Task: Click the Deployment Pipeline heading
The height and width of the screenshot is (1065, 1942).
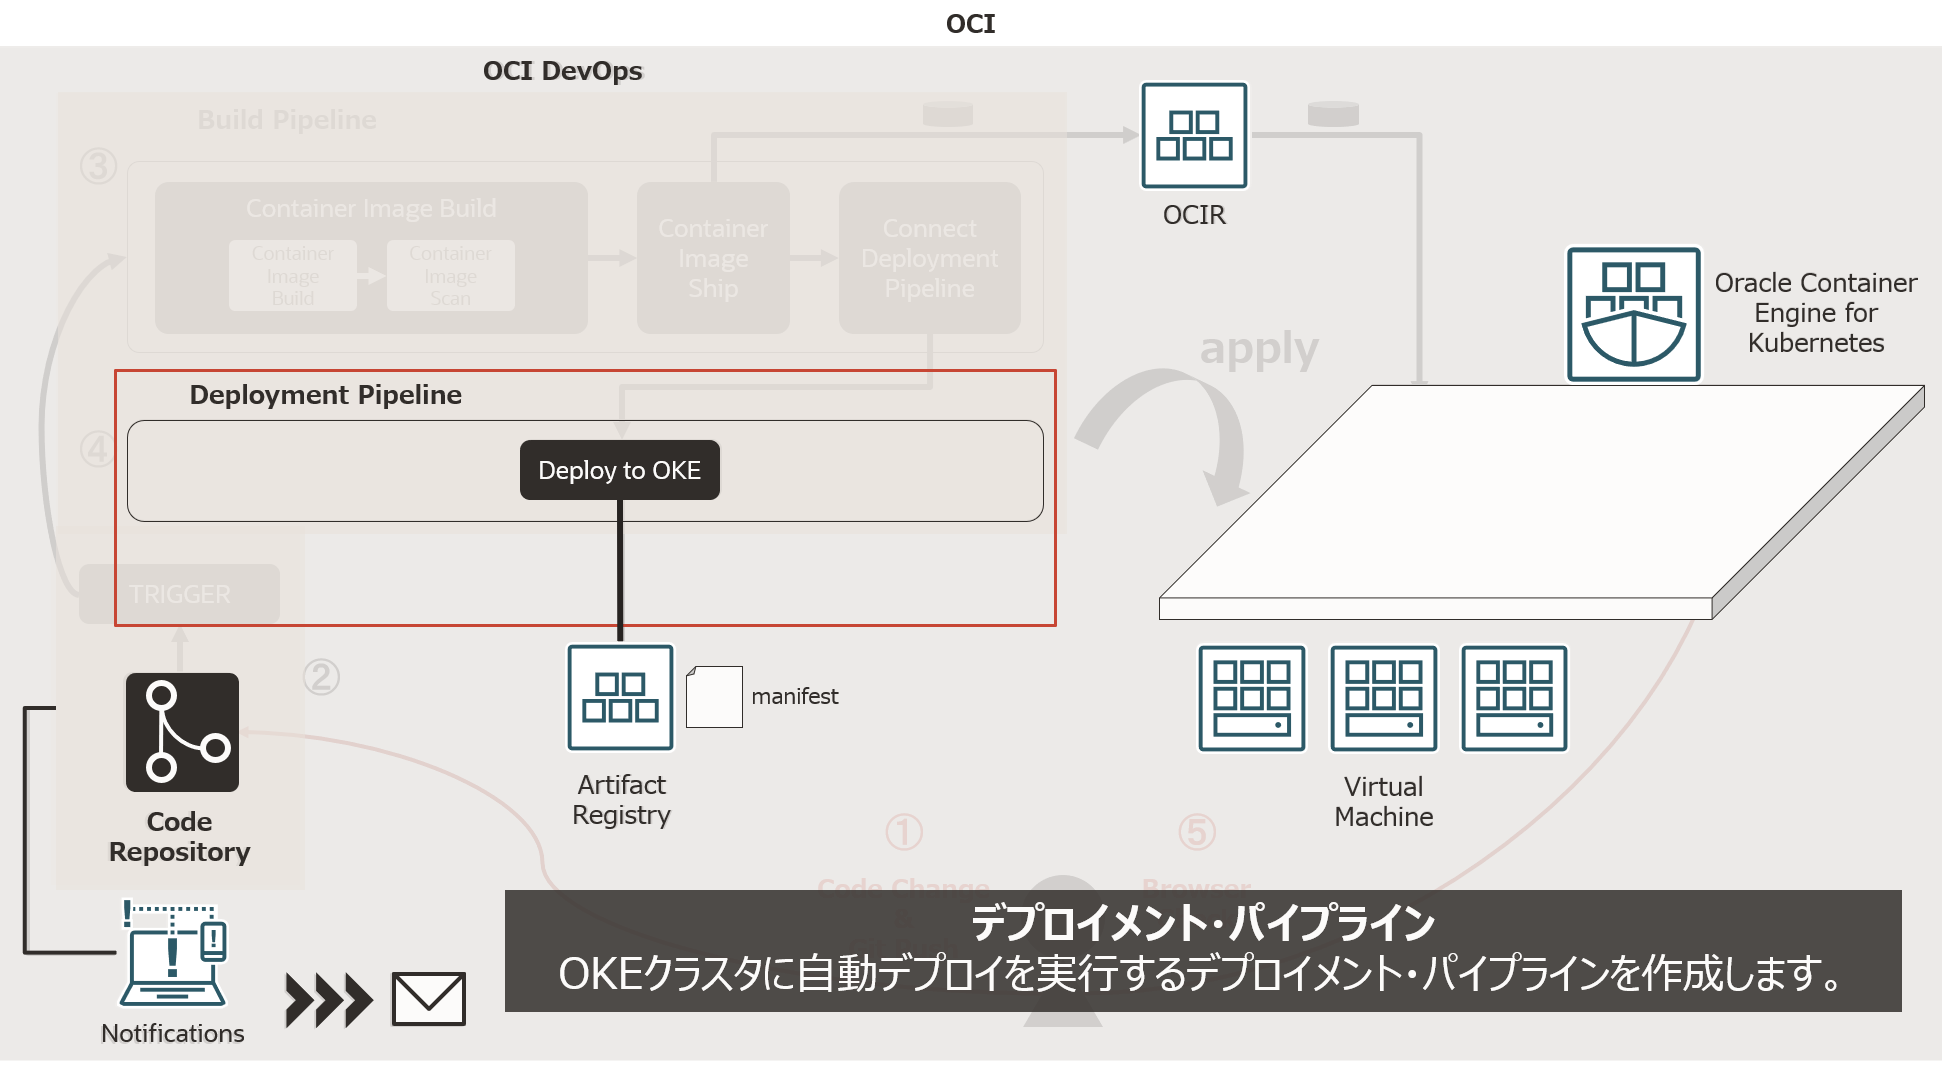Action: click(x=325, y=395)
